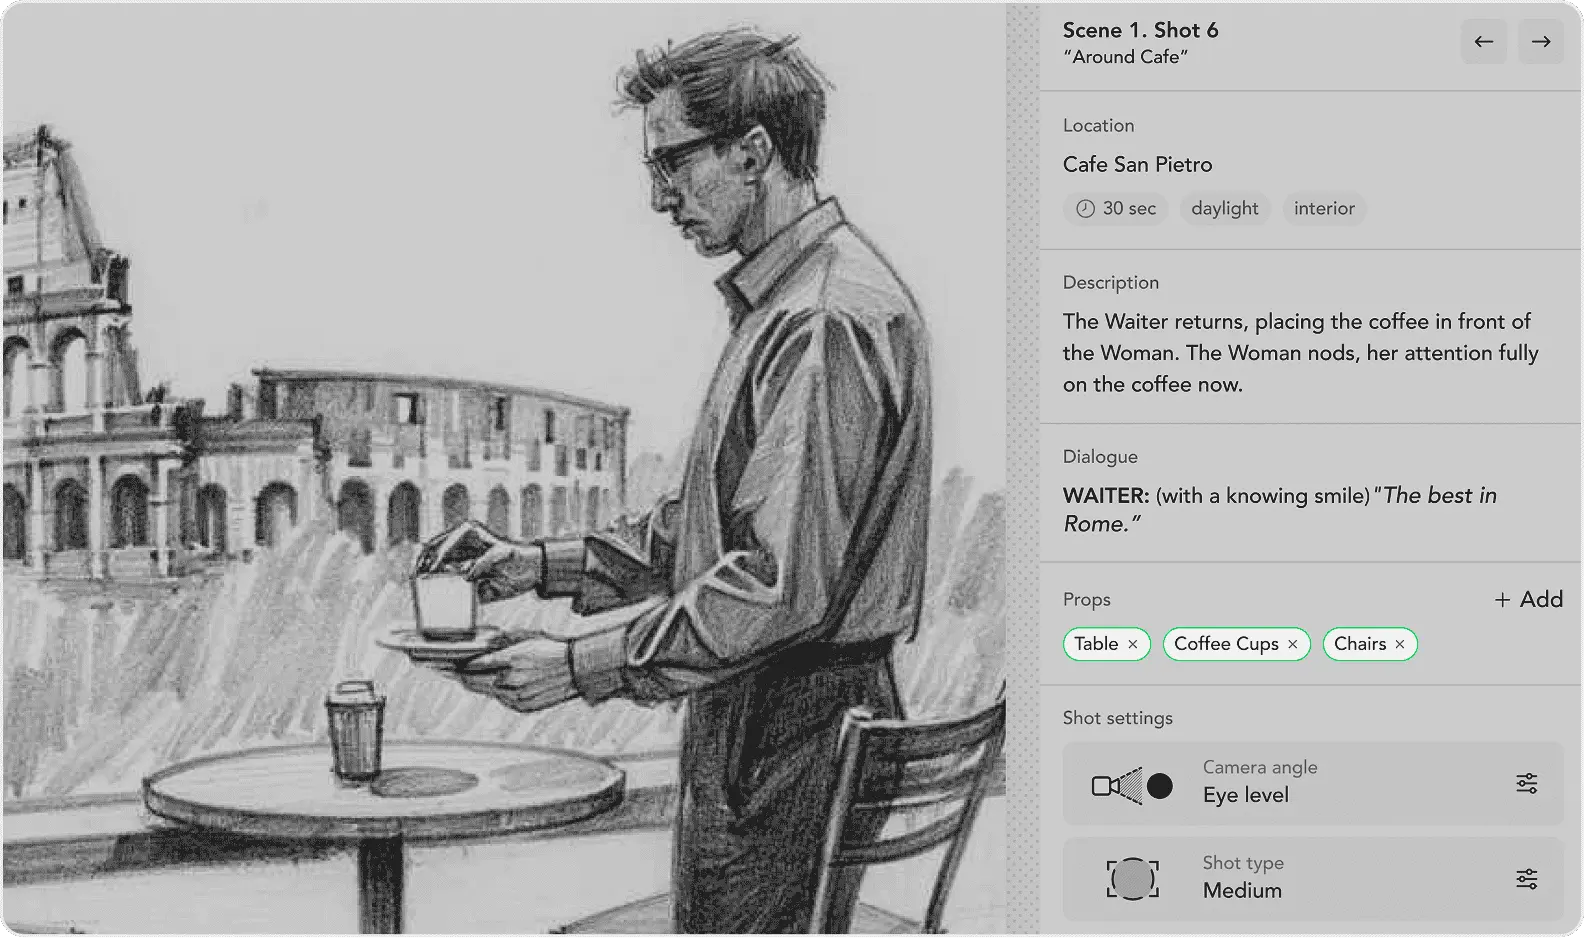The height and width of the screenshot is (938, 1584).
Task: Expand the Shot type Medium setting
Action: tap(1300, 879)
